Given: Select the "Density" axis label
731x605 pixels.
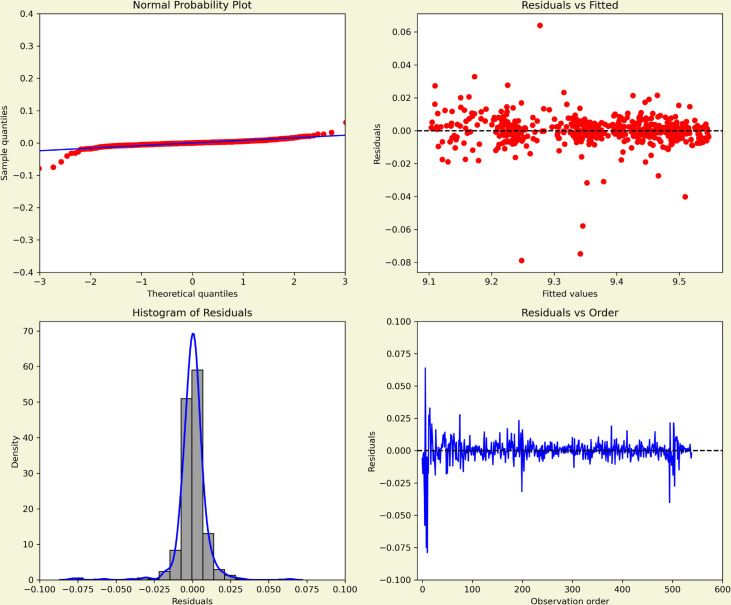Looking at the screenshot, I should pos(15,451).
